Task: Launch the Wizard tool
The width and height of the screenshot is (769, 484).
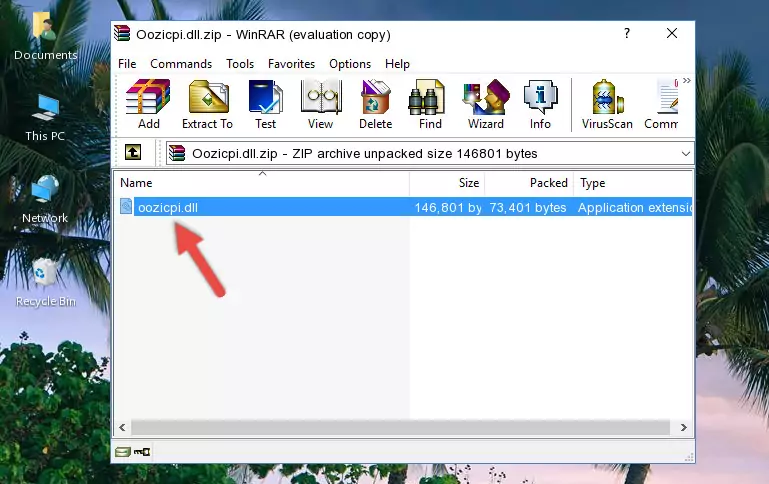Action: pos(486,104)
